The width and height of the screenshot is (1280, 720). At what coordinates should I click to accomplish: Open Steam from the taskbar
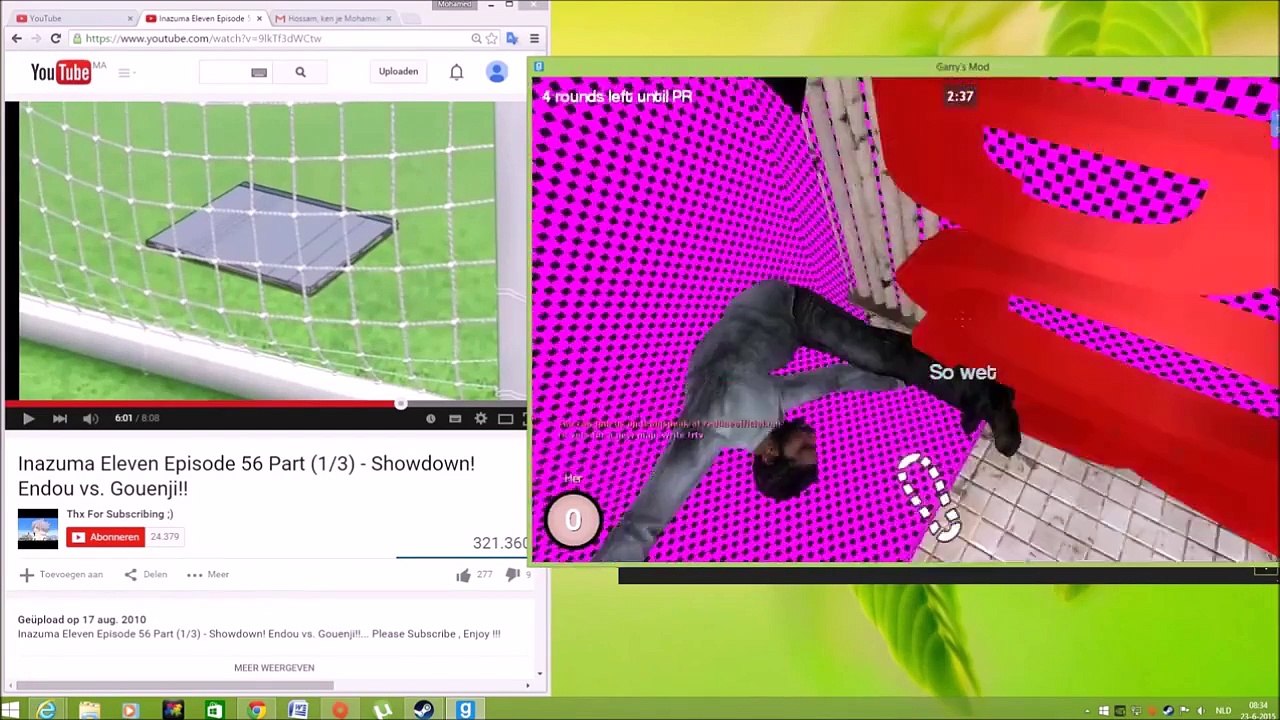[x=424, y=710]
